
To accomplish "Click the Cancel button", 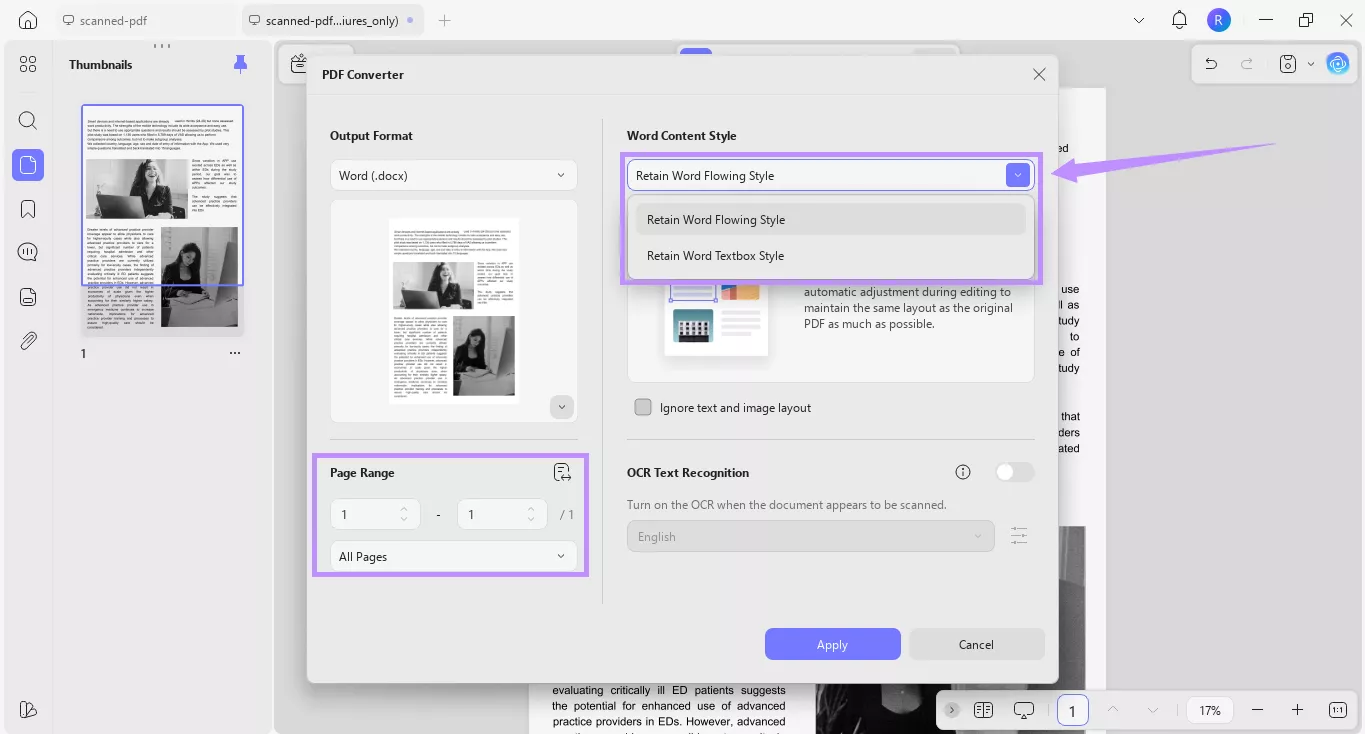I will pos(976,644).
